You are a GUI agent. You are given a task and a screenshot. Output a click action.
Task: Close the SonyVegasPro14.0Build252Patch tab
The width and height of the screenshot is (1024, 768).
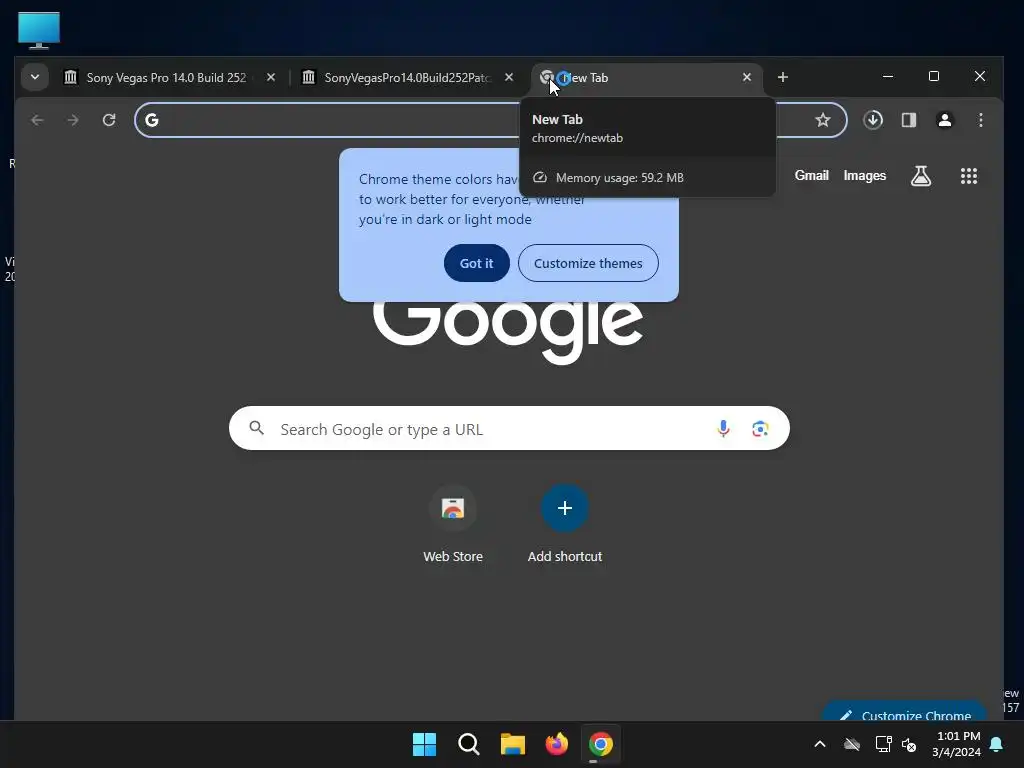(x=509, y=77)
